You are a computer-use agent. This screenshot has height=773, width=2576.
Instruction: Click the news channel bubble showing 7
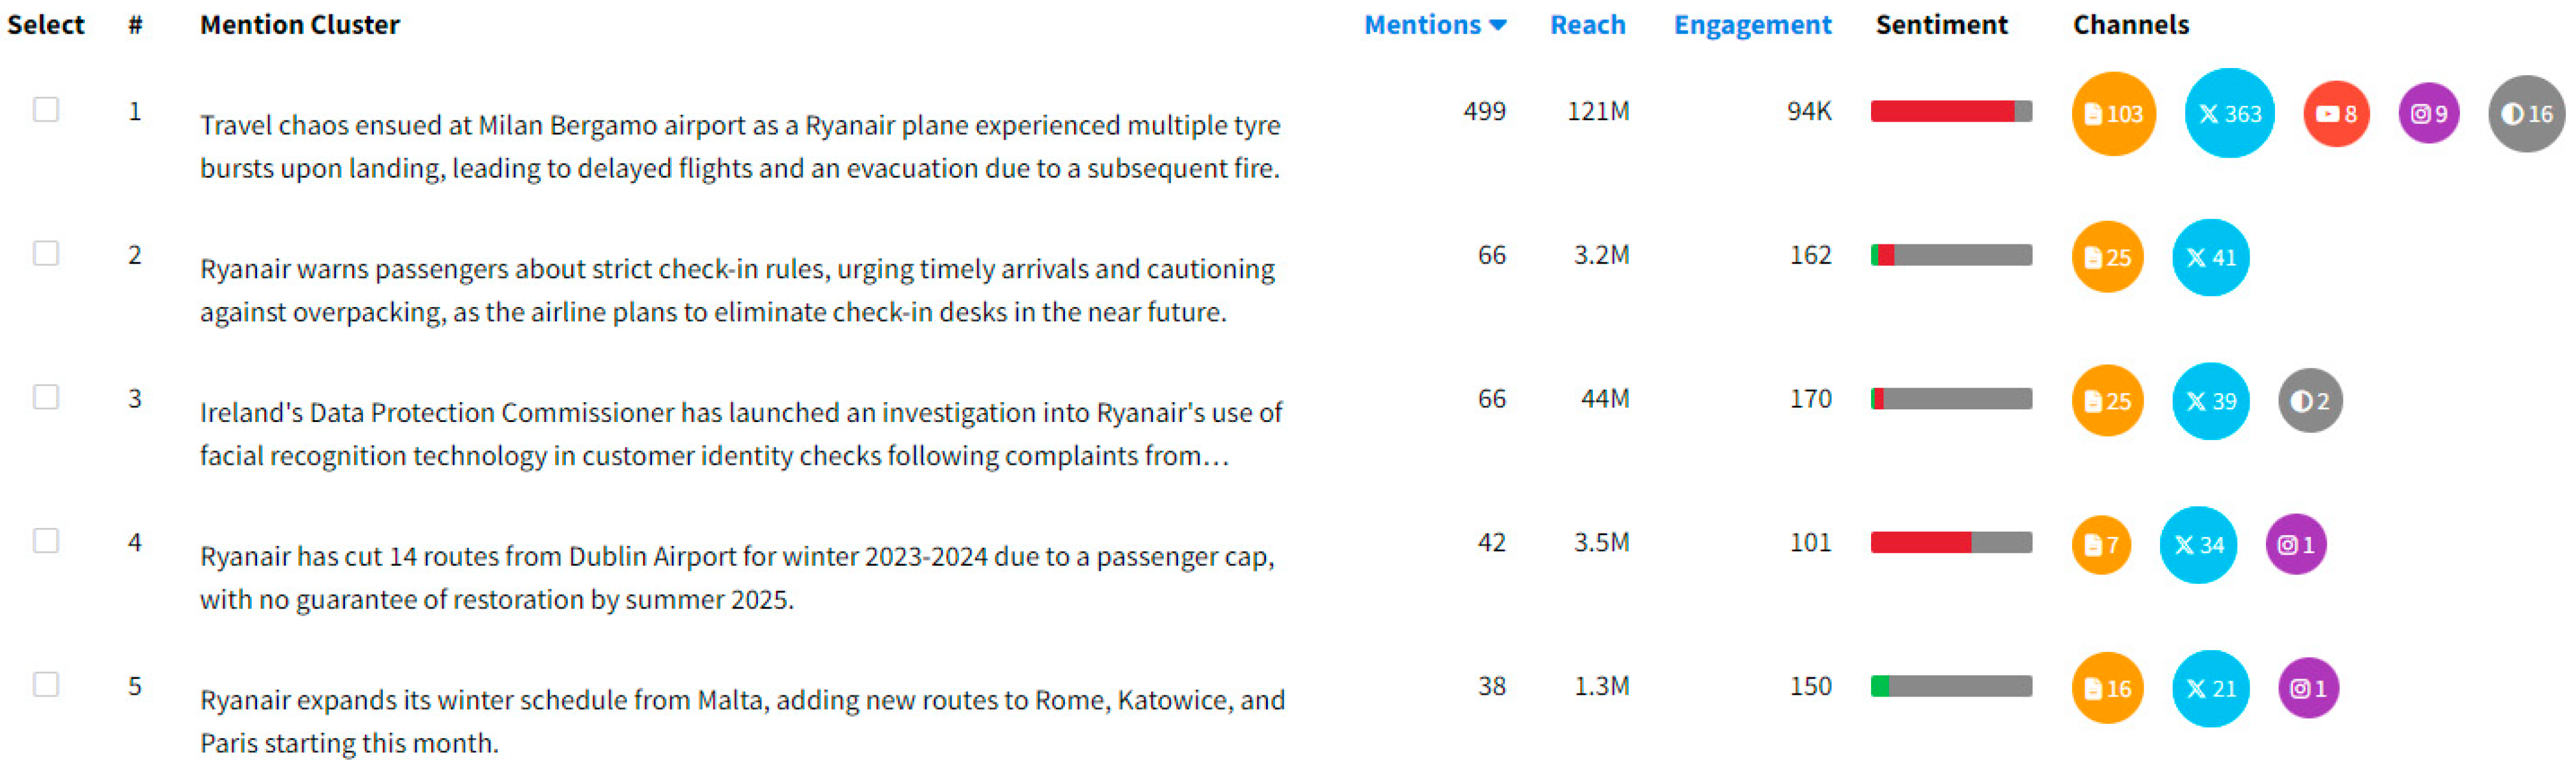click(x=2100, y=545)
